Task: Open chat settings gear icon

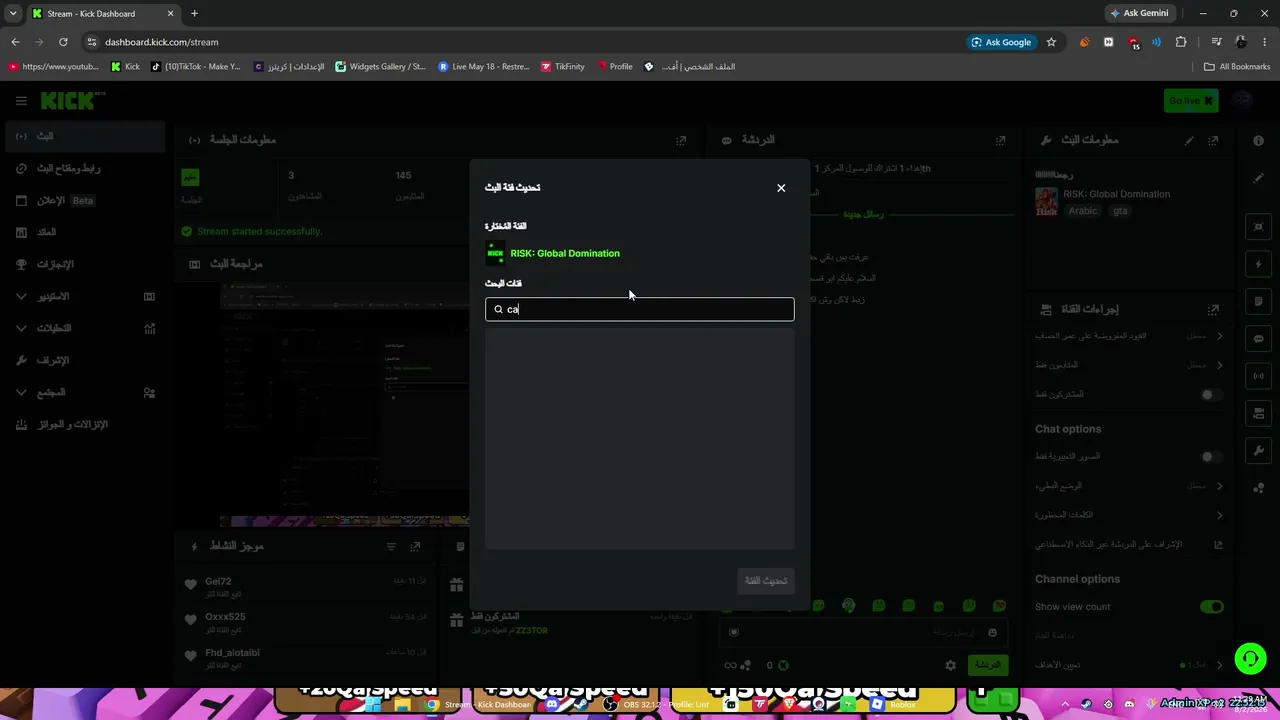Action: coord(950,665)
